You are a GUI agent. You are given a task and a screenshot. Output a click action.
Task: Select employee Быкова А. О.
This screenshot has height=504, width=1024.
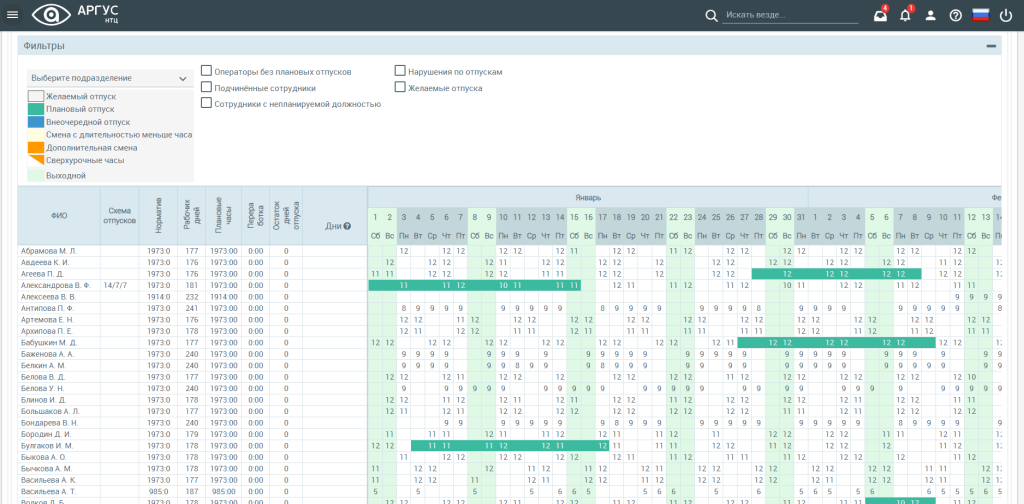tap(45, 456)
